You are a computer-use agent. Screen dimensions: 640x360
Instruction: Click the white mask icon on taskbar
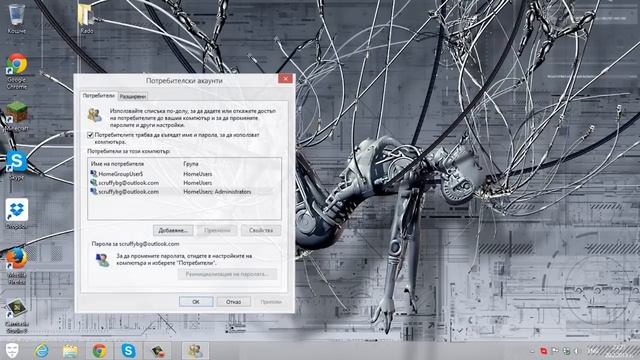point(13,351)
